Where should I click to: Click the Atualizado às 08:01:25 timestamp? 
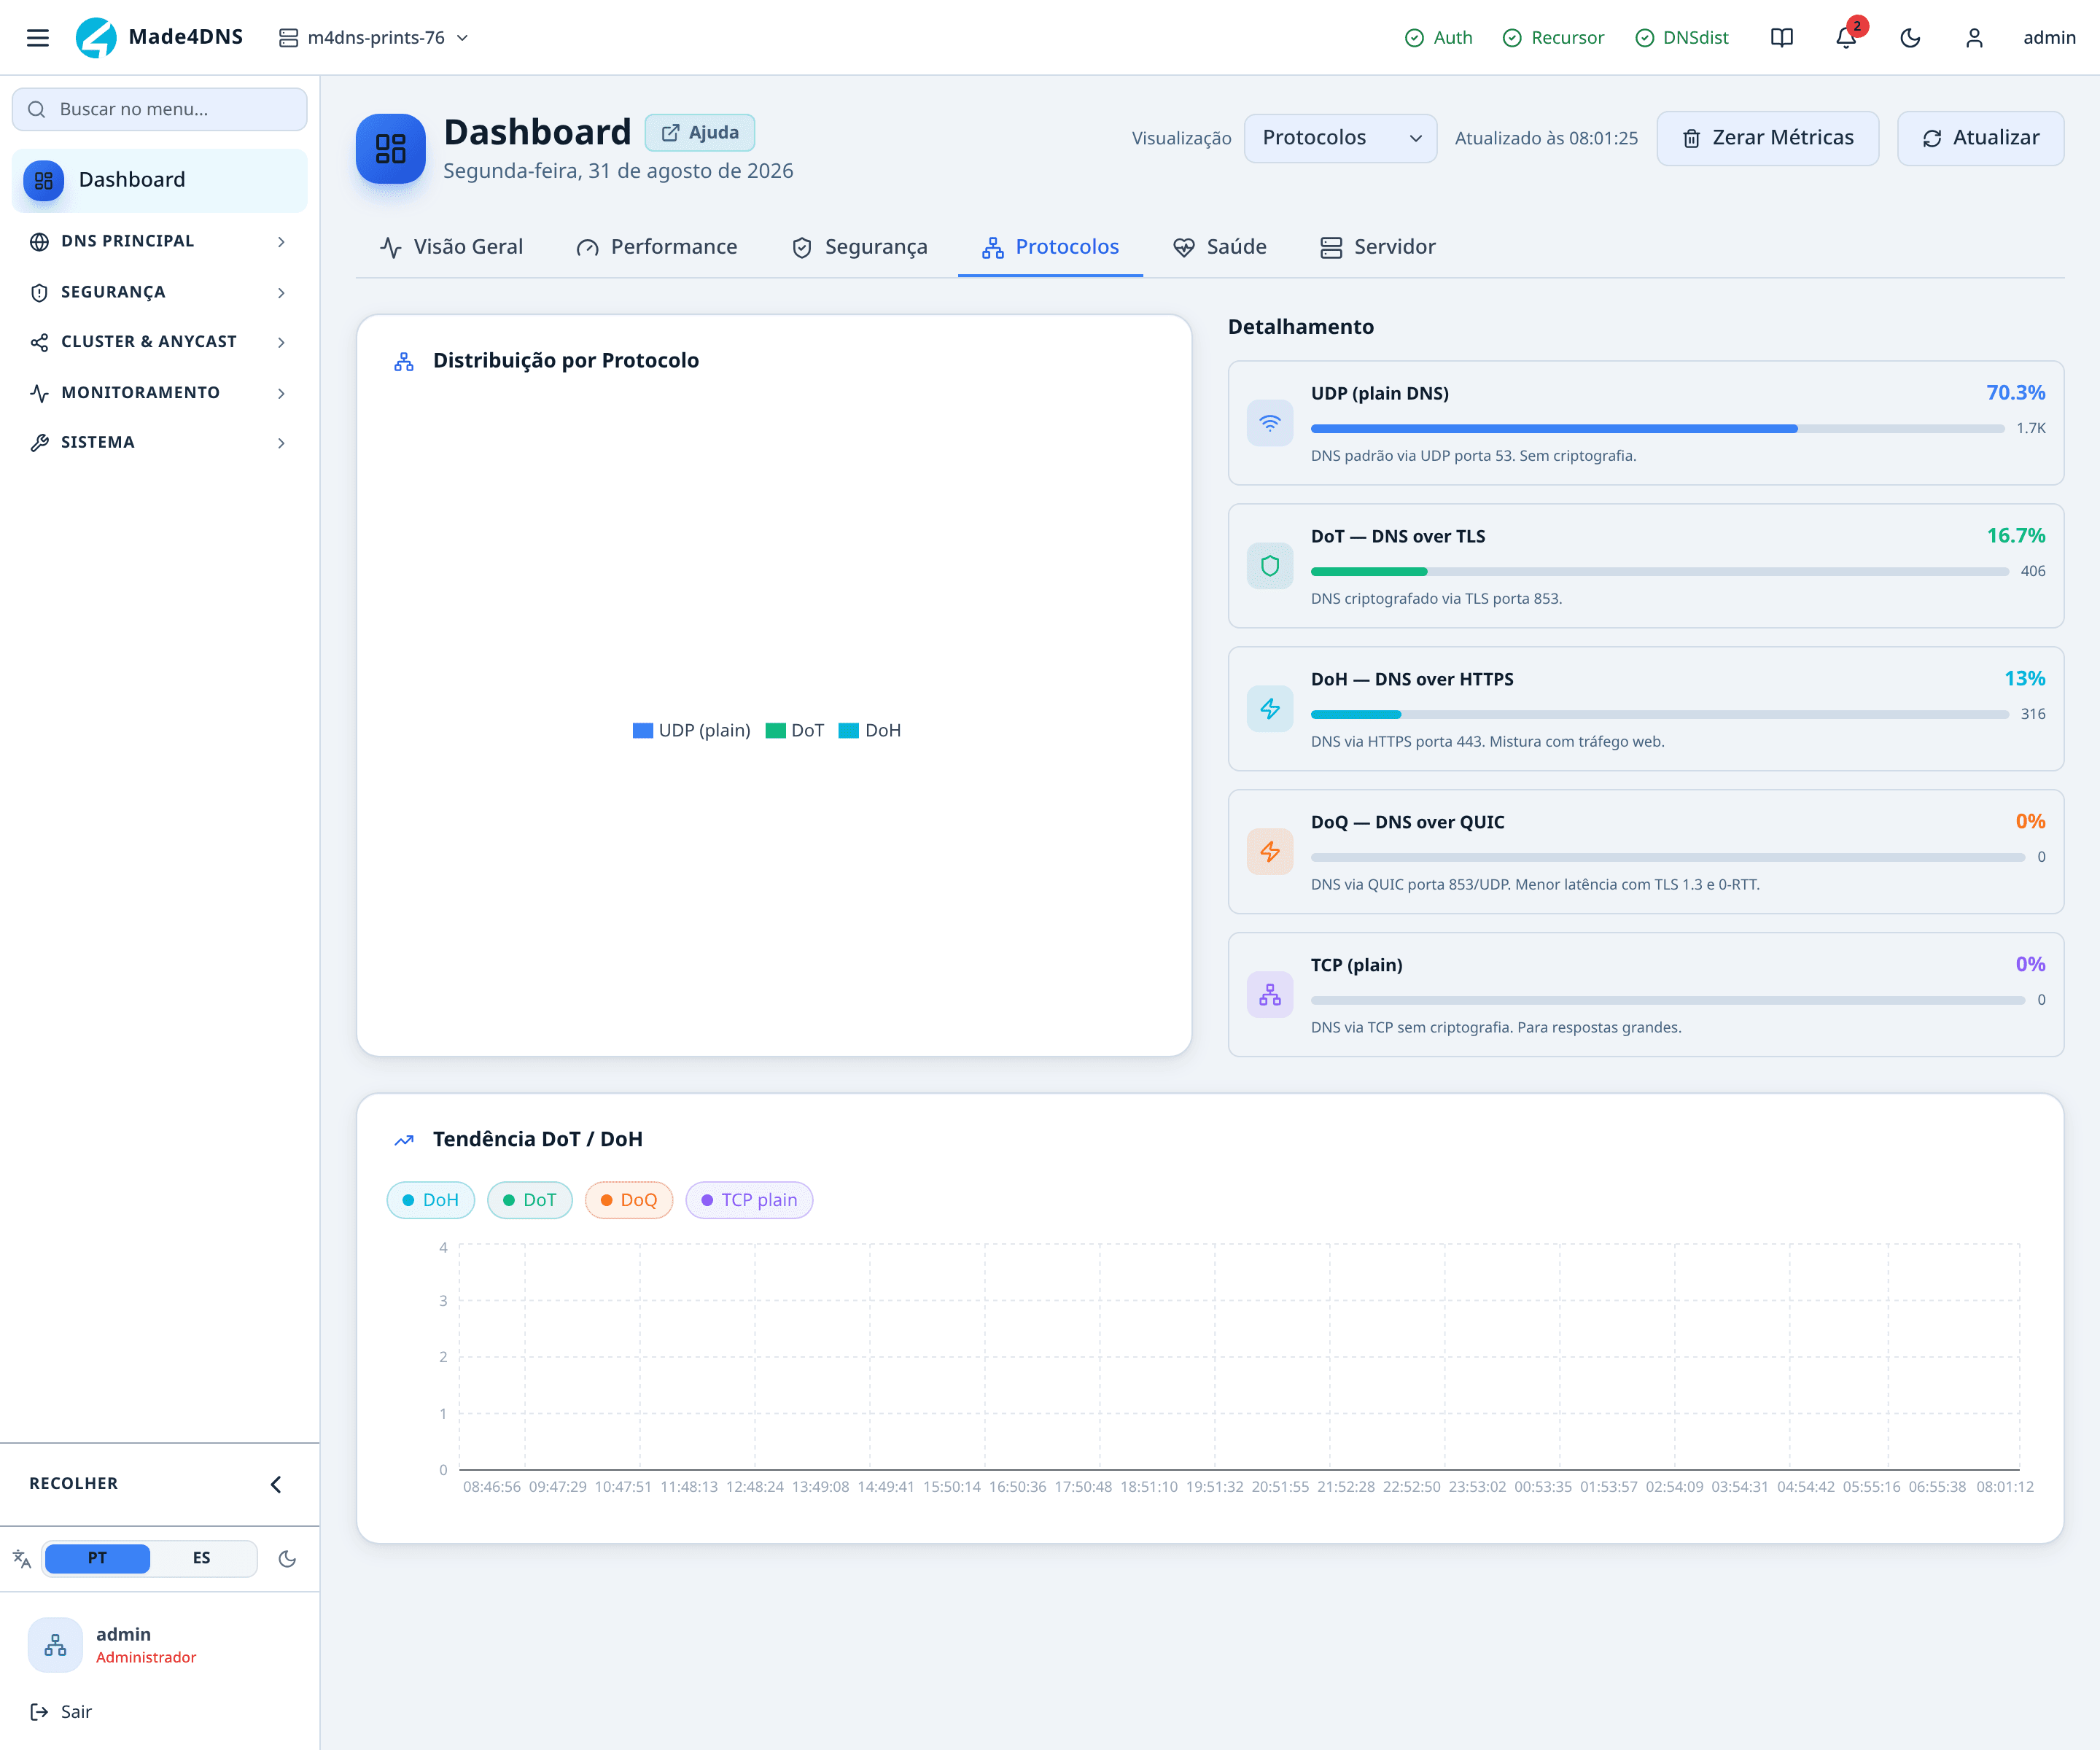click(x=1546, y=138)
